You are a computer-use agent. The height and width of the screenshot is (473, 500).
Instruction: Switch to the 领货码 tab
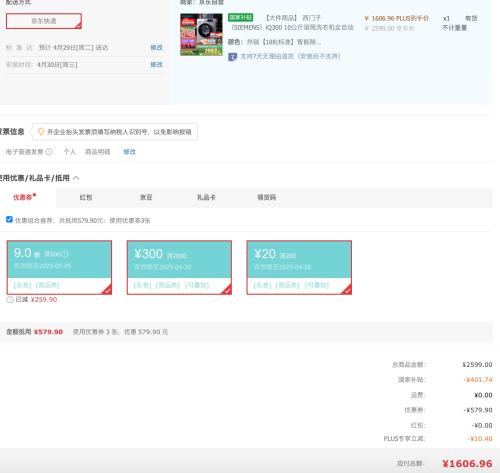point(266,197)
